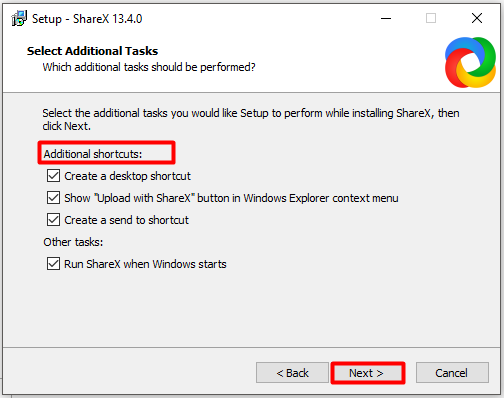Click the Select Additional Tasks heading
504x398 pixels.
click(92, 51)
